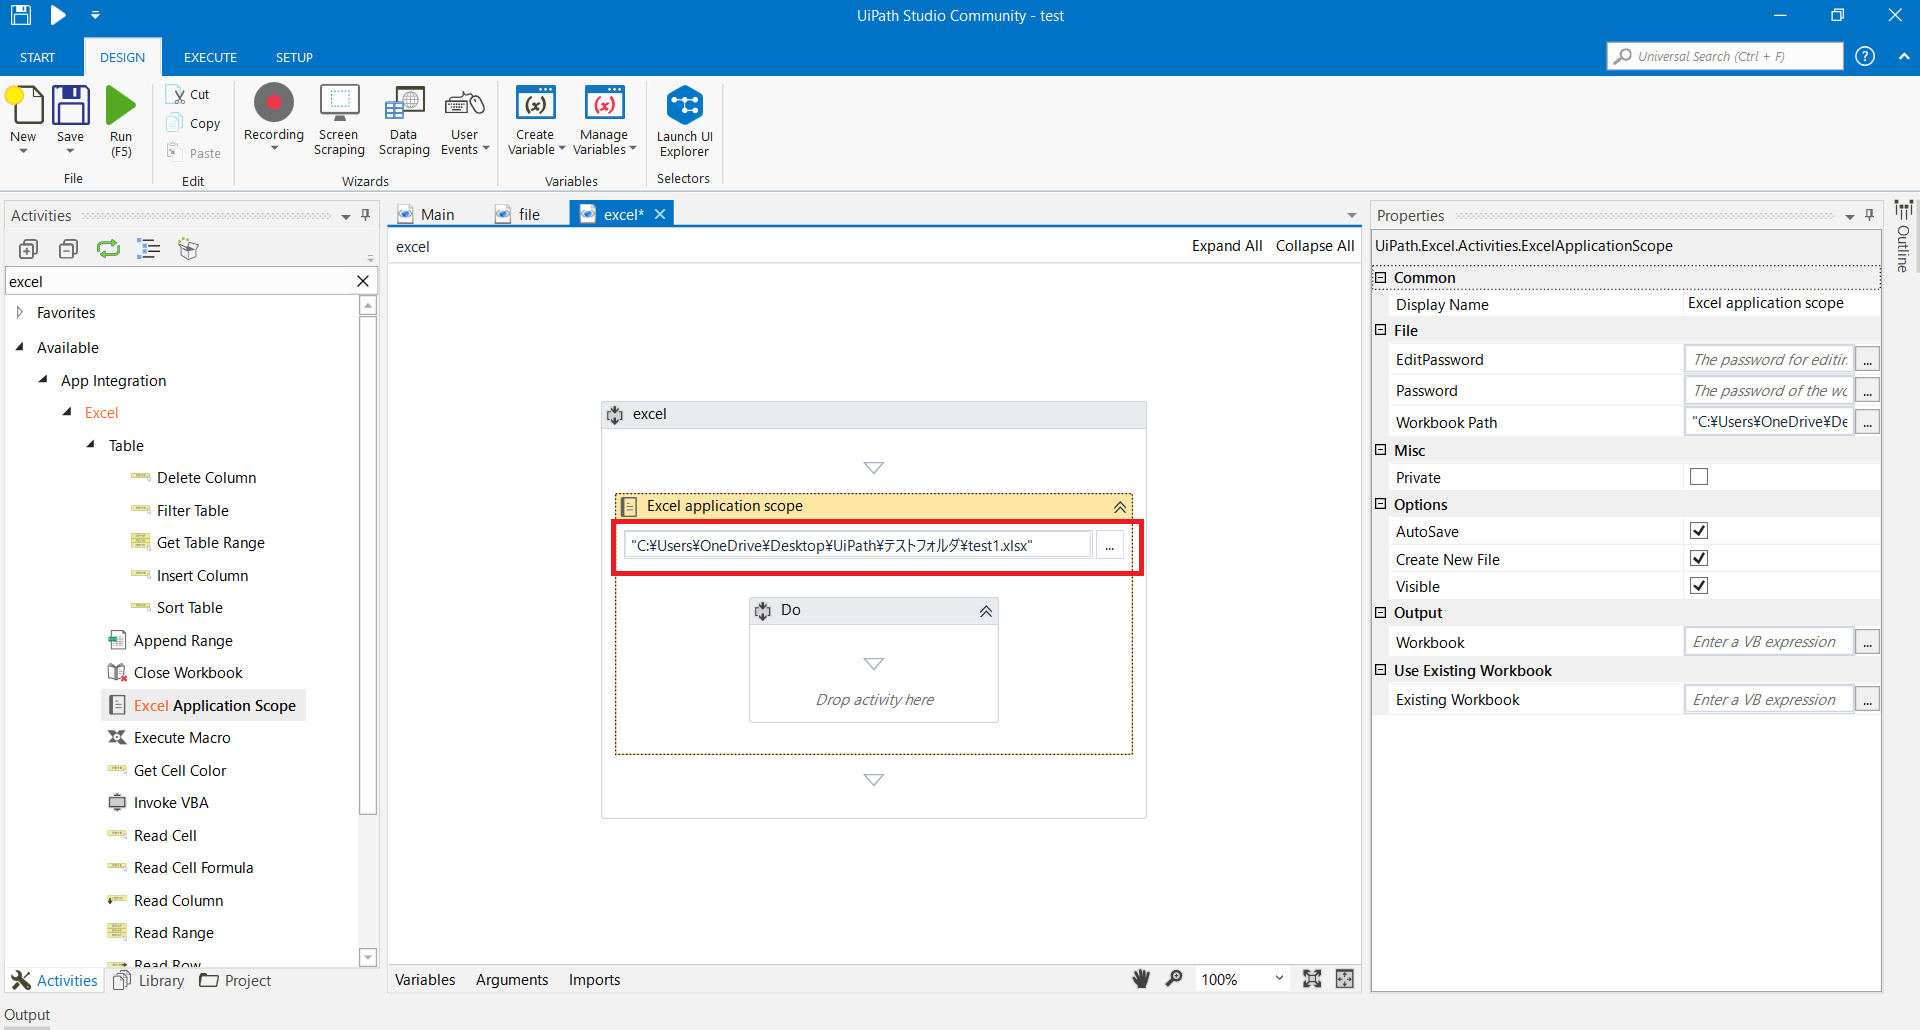This screenshot has width=1920, height=1030.
Task: Open the Main workflow tab
Action: [427, 214]
